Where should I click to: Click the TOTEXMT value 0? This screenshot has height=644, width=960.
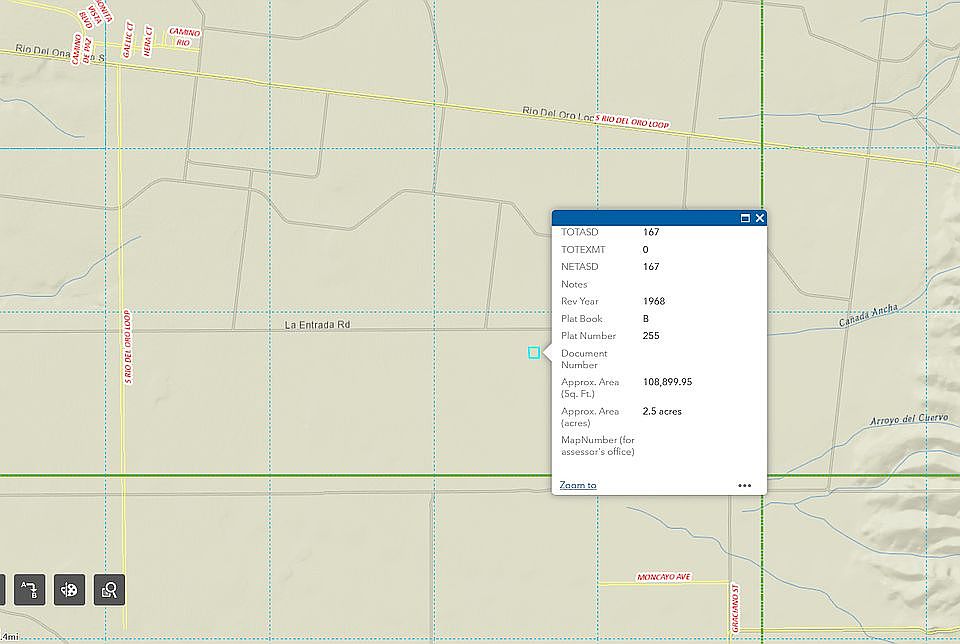pyautogui.click(x=645, y=249)
